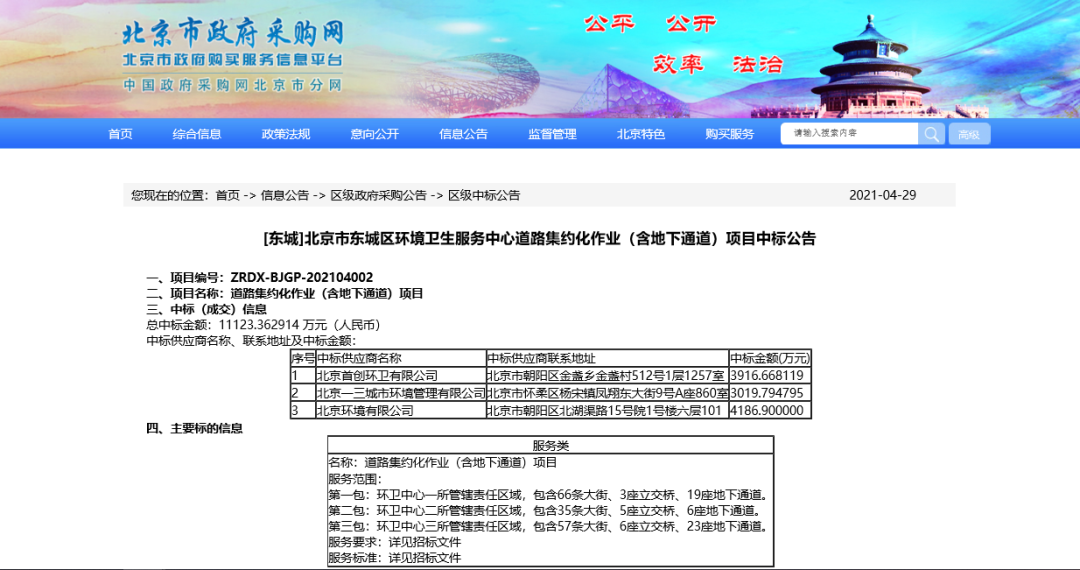This screenshot has width=1080, height=570.
Task: Open the 信息公告 menu item
Action: pos(464,134)
